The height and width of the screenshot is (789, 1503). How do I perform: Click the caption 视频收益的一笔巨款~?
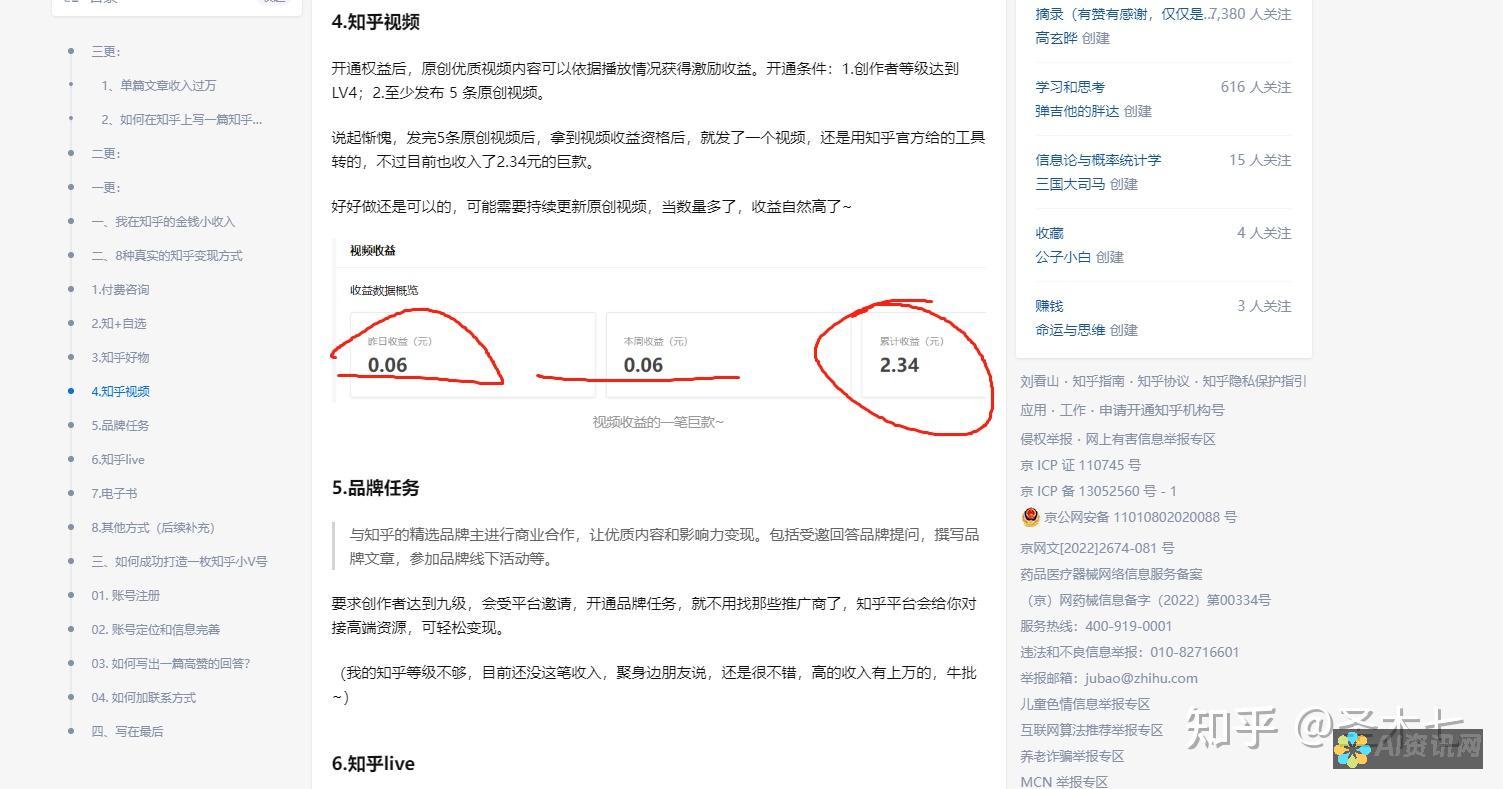pyautogui.click(x=658, y=422)
